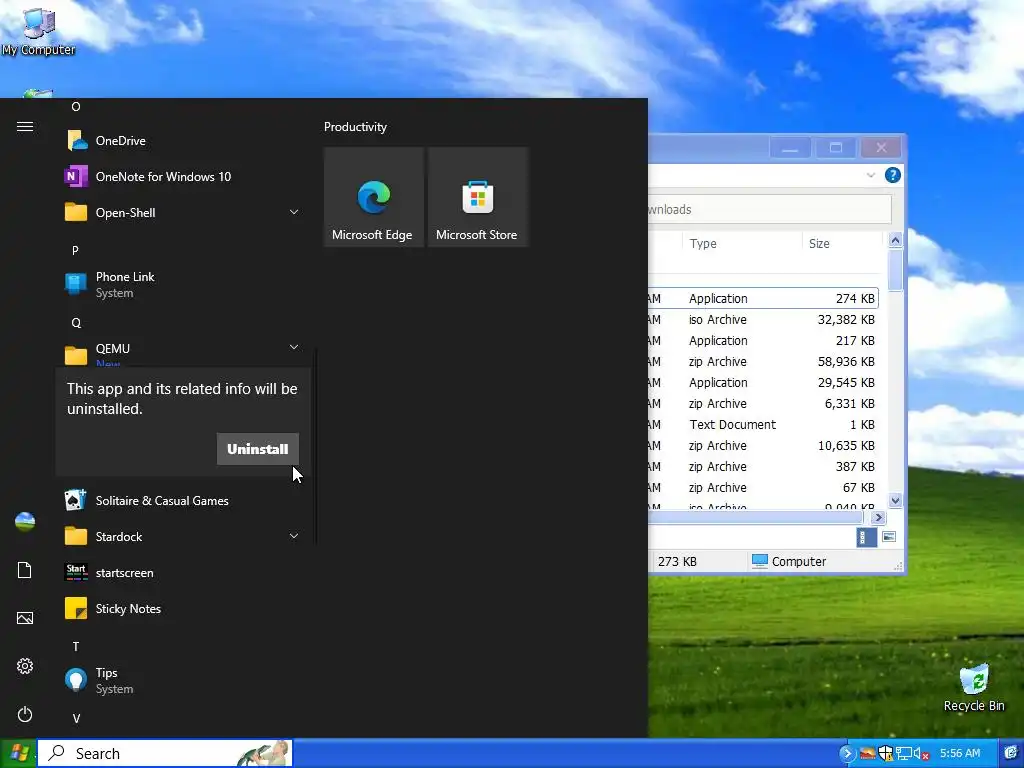Select the 10,635 KB zip Archive row
The width and height of the screenshot is (1024, 768).
pos(763,445)
